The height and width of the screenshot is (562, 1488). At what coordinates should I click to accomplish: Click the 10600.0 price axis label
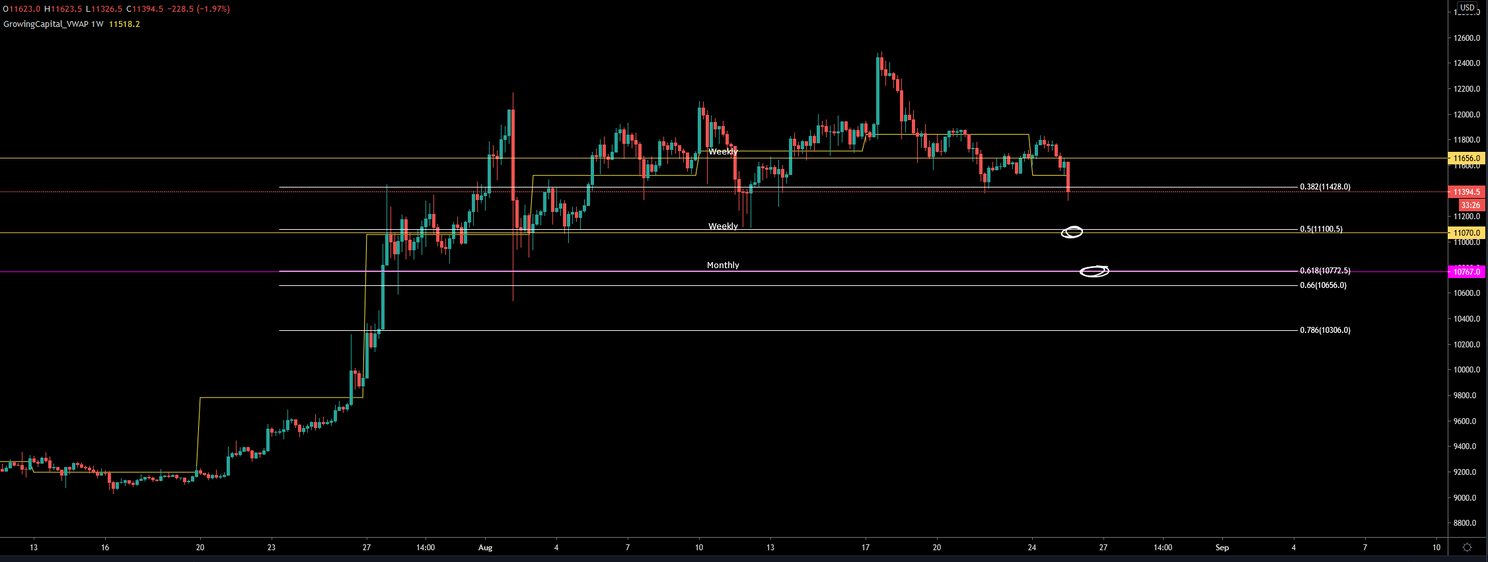coord(1466,294)
